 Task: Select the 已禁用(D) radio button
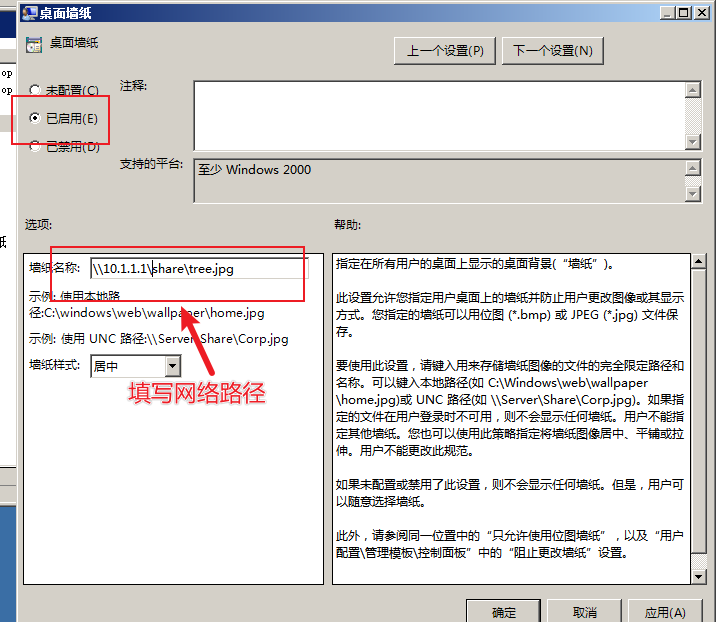tap(35, 146)
